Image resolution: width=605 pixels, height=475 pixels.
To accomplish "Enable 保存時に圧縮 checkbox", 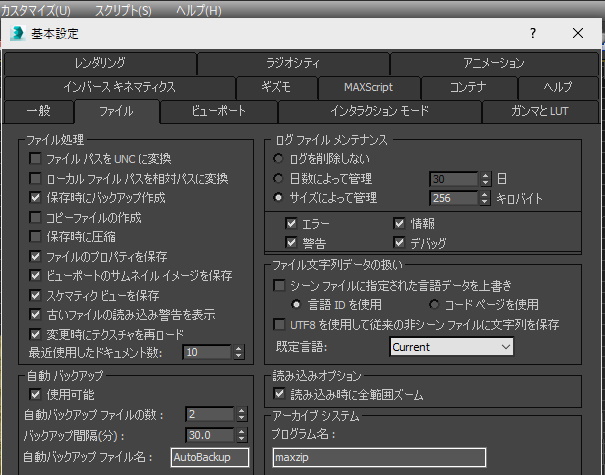I will pos(35,237).
